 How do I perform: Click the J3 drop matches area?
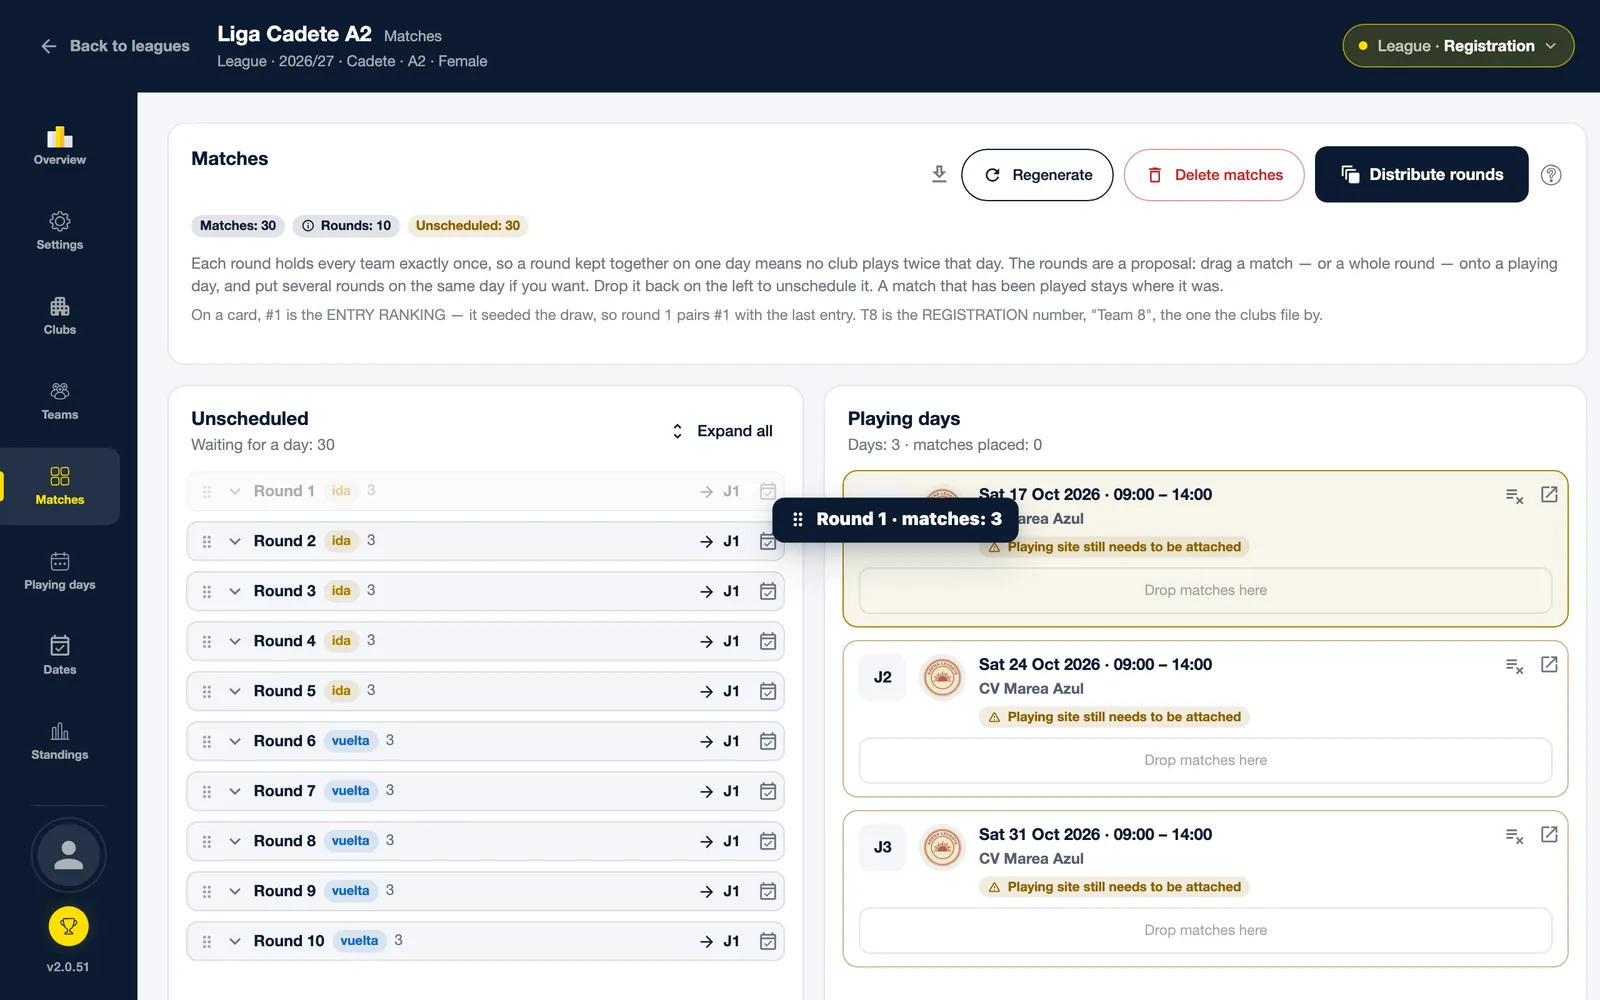pyautogui.click(x=1205, y=930)
